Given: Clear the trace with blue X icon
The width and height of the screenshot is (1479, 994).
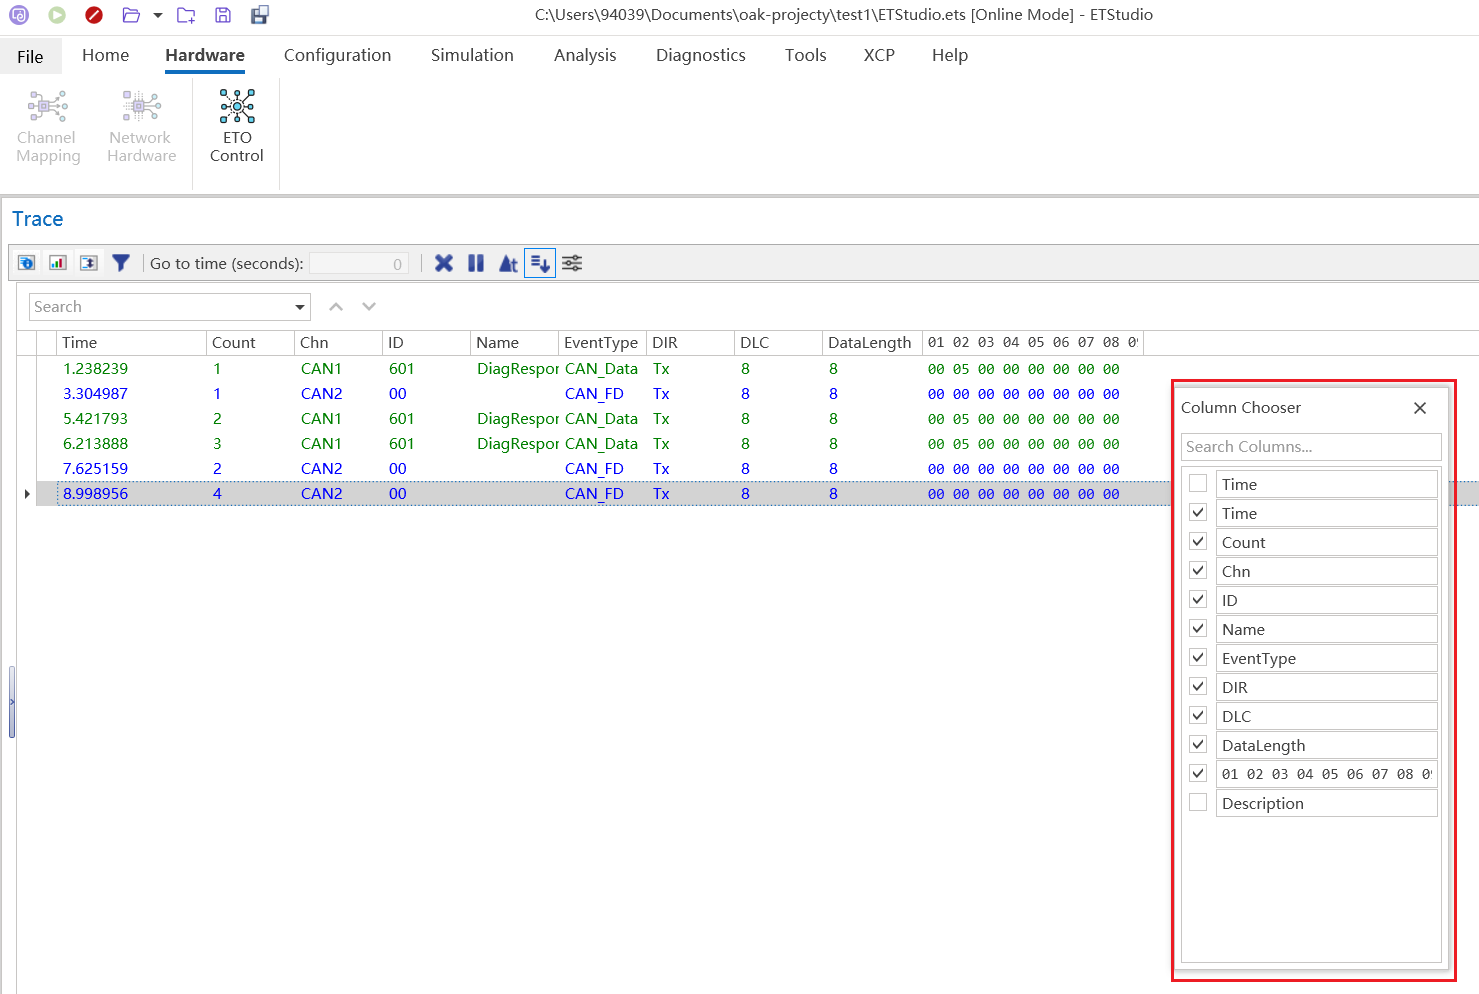Looking at the screenshot, I should [x=444, y=263].
